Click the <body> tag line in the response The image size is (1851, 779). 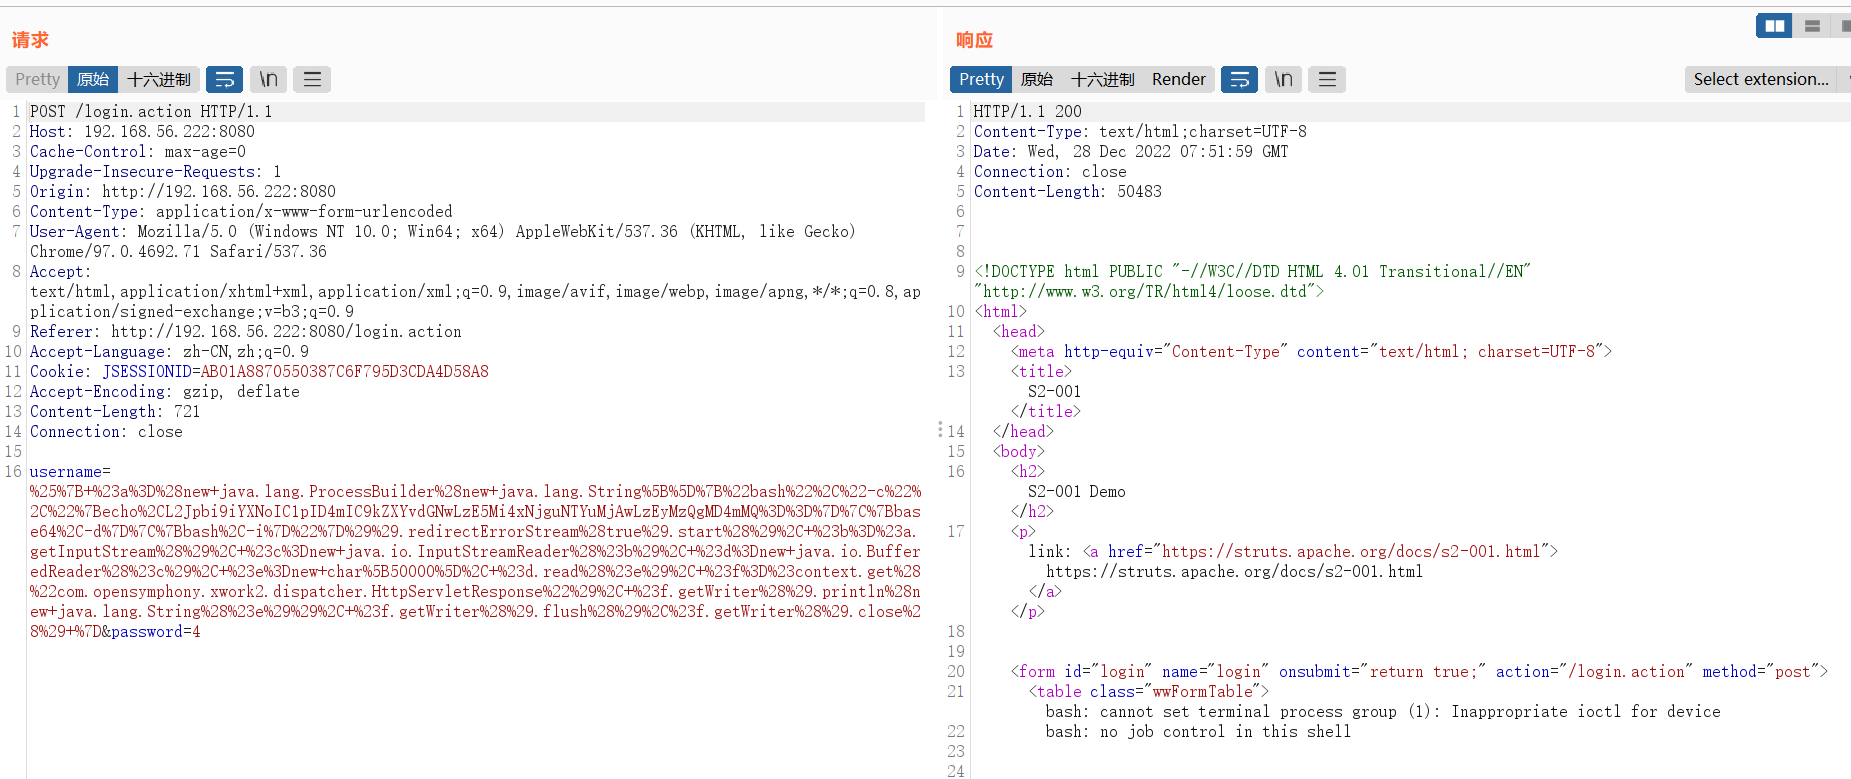pyautogui.click(x=1018, y=452)
